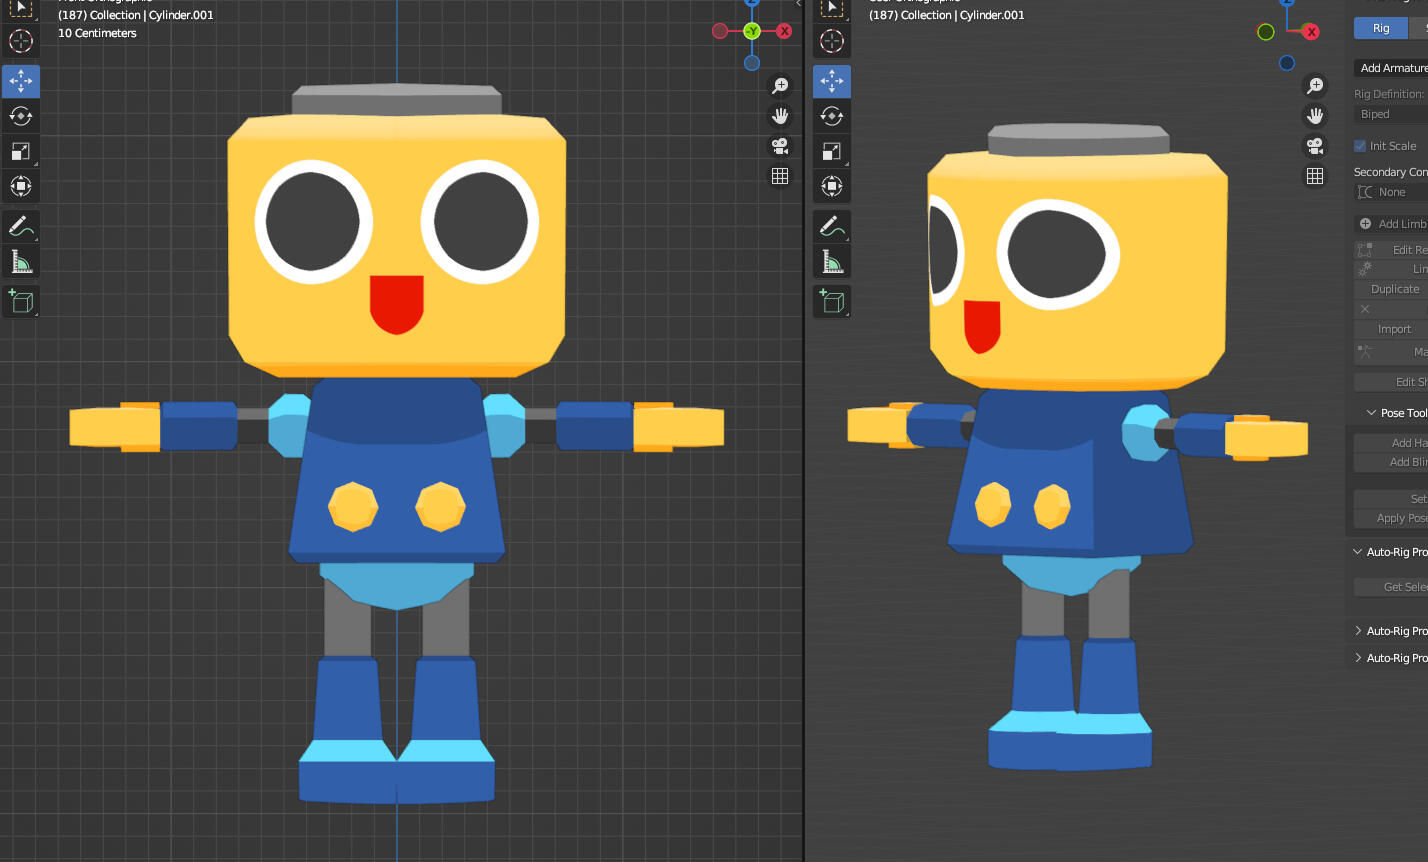Open the Biped rig definition dropdown
The image size is (1428, 862).
(x=1392, y=114)
